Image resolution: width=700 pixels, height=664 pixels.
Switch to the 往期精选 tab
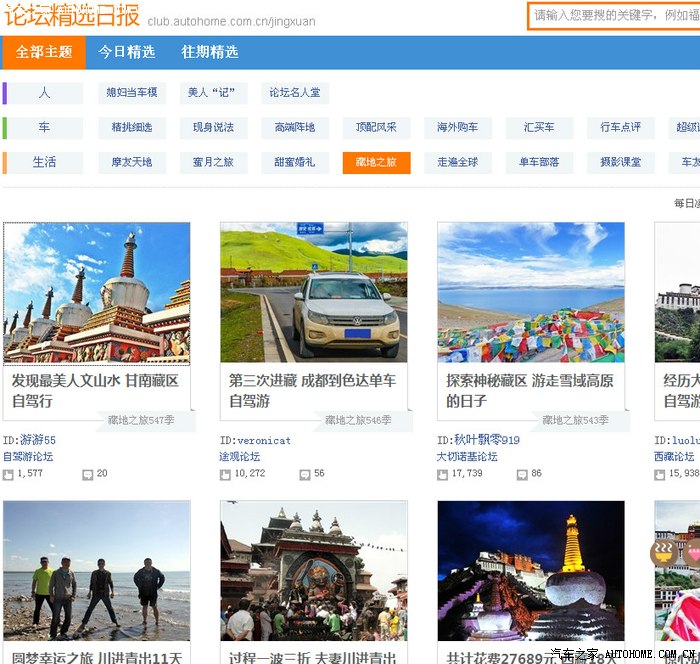click(x=210, y=52)
